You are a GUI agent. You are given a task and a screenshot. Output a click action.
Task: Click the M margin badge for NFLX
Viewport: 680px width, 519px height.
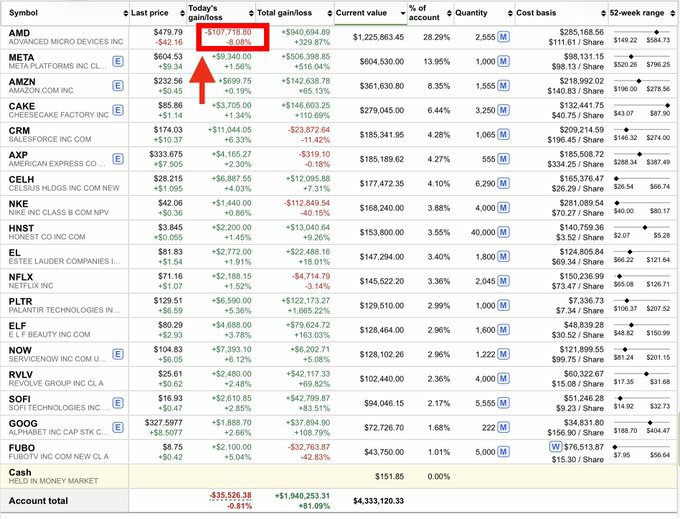(x=503, y=281)
